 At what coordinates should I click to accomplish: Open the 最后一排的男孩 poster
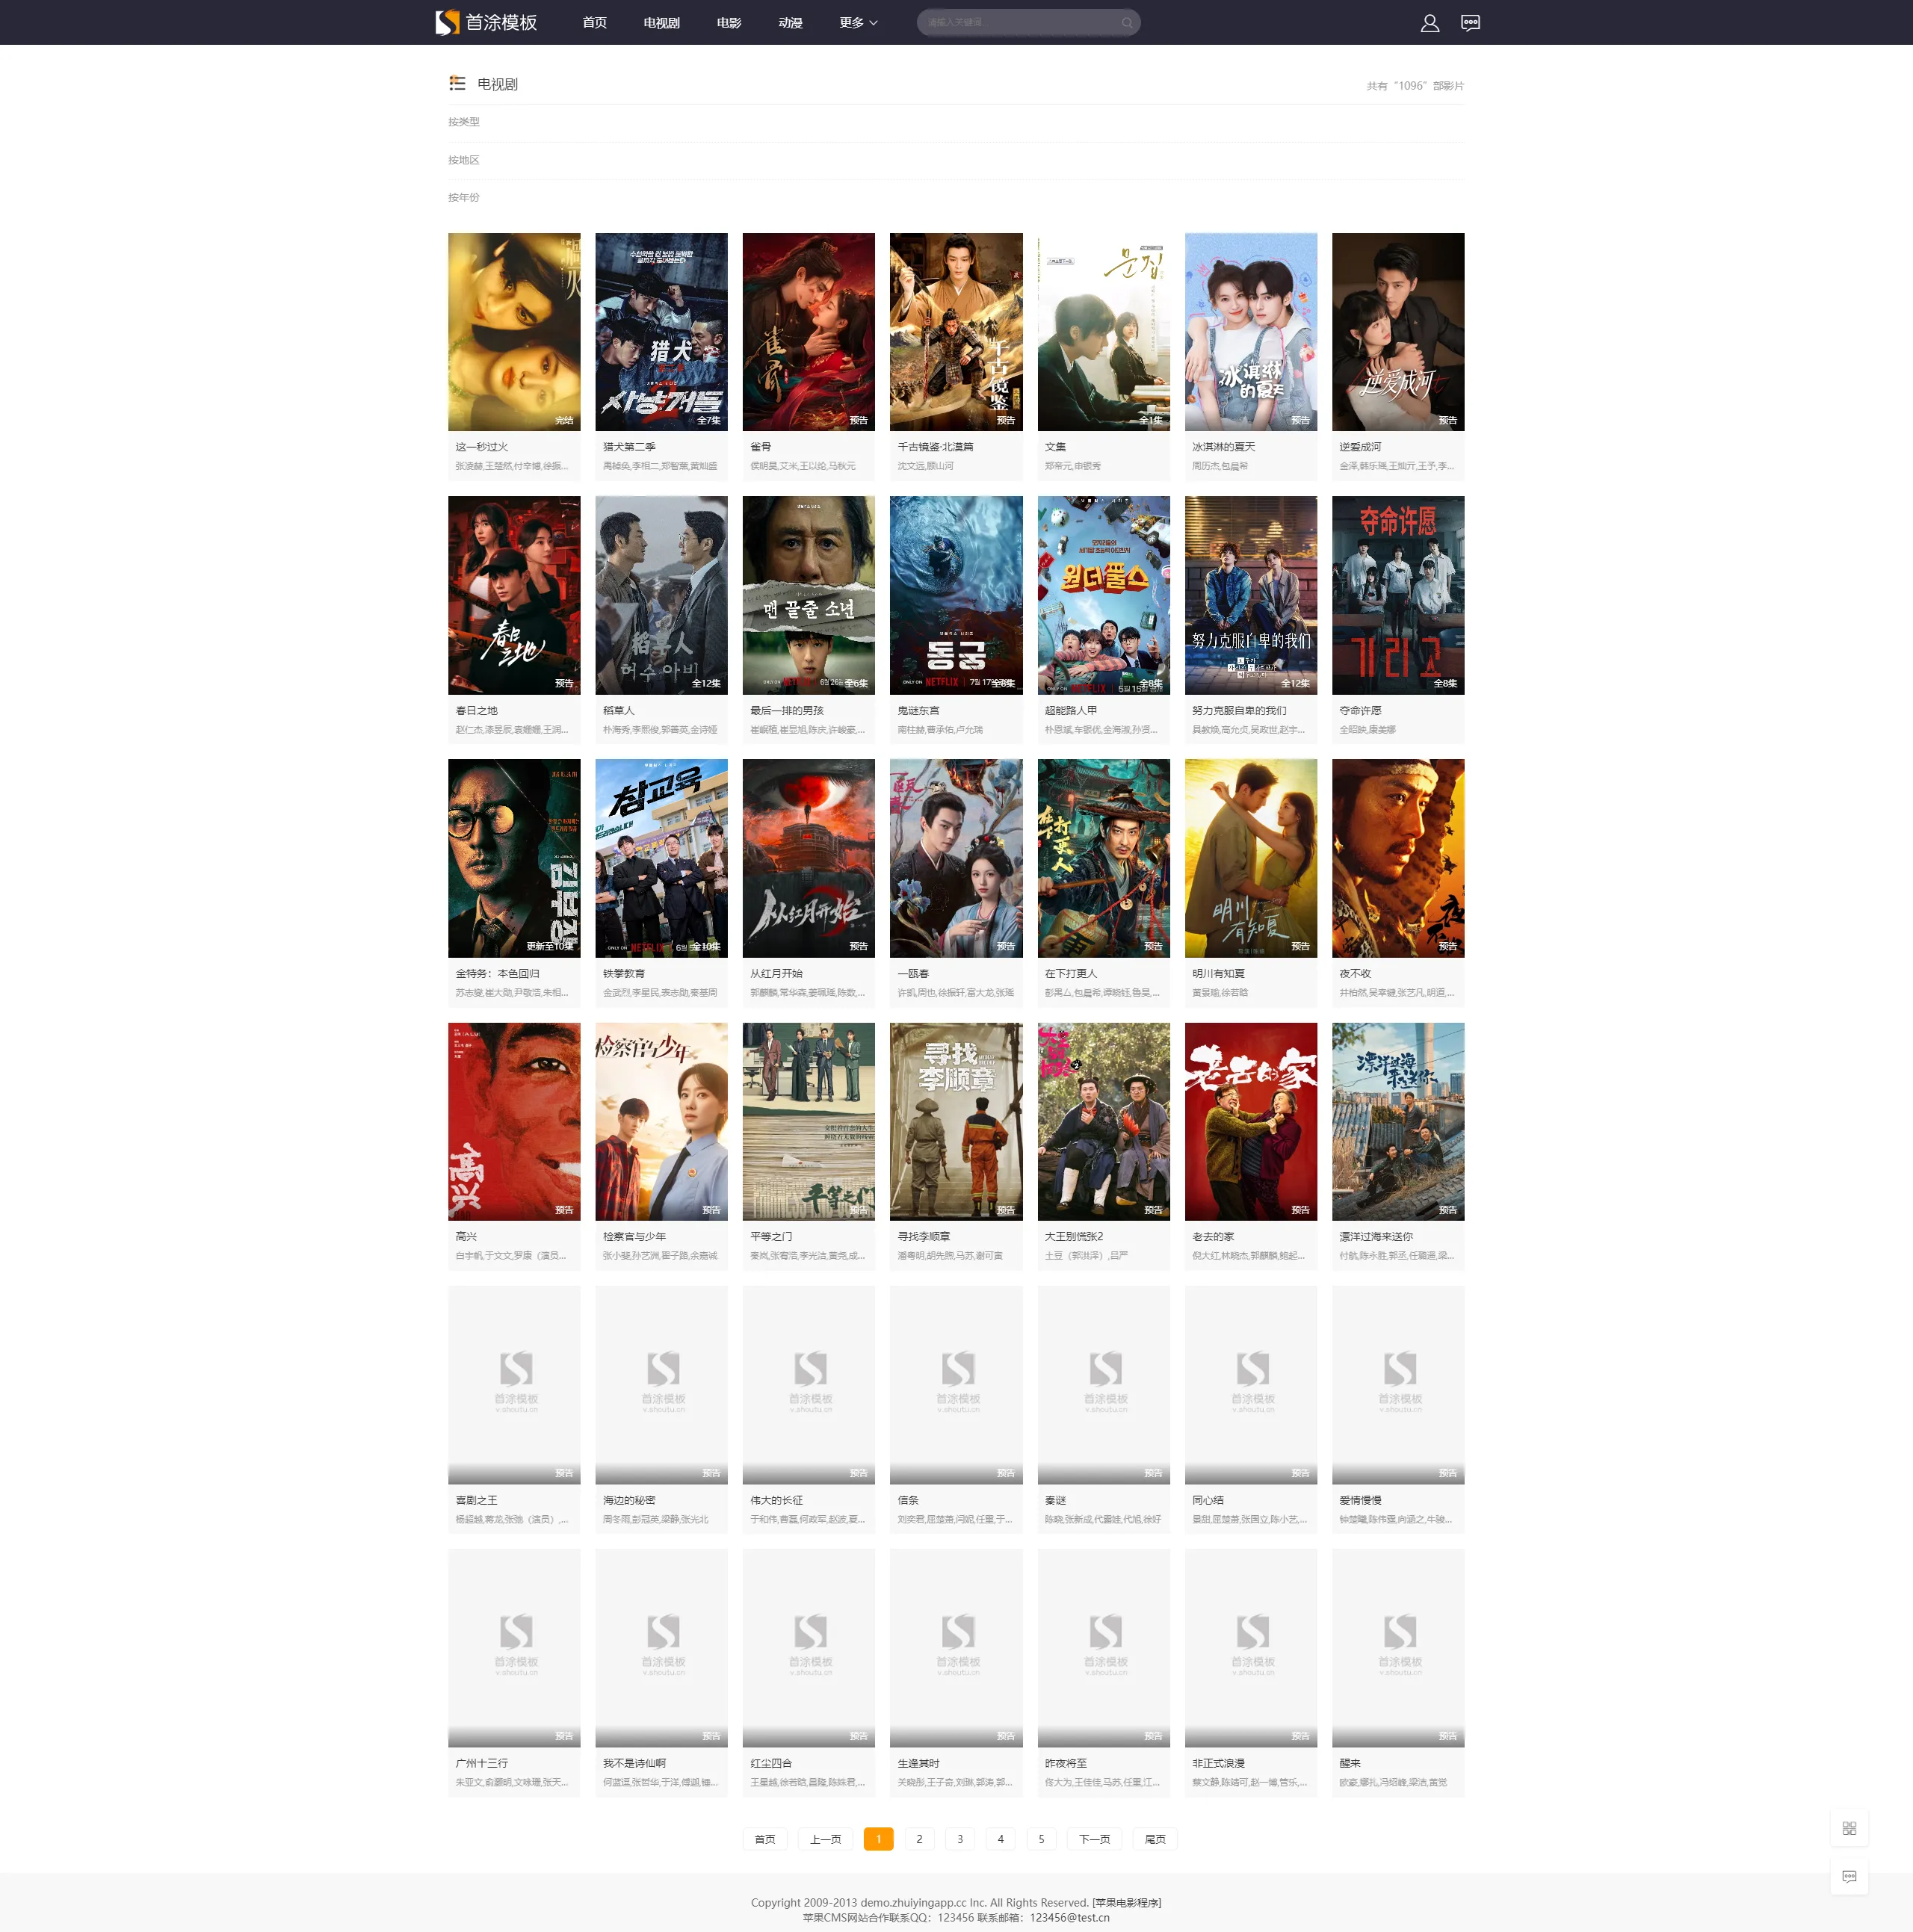808,595
